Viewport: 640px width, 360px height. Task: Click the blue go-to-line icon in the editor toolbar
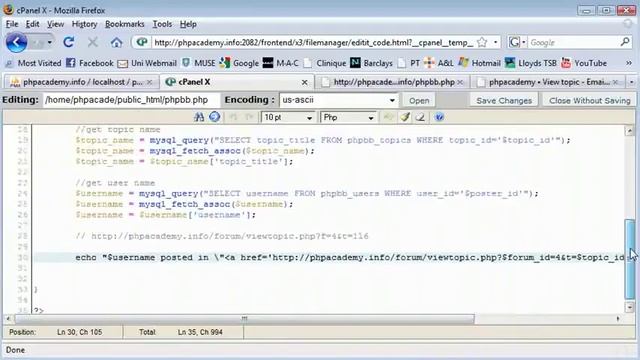pos(215,117)
